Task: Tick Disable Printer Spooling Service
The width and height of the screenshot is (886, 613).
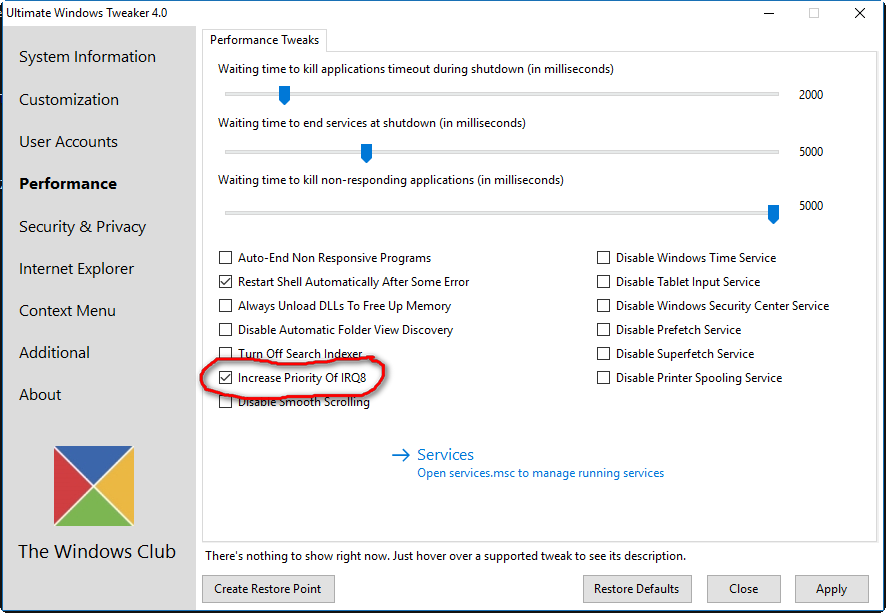Action: 603,377
